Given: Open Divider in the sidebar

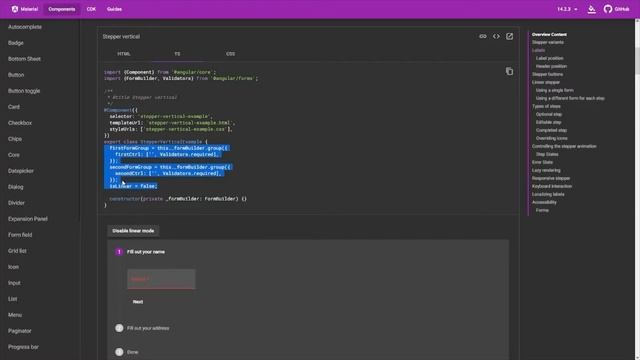Looking at the screenshot, I should [16, 203].
